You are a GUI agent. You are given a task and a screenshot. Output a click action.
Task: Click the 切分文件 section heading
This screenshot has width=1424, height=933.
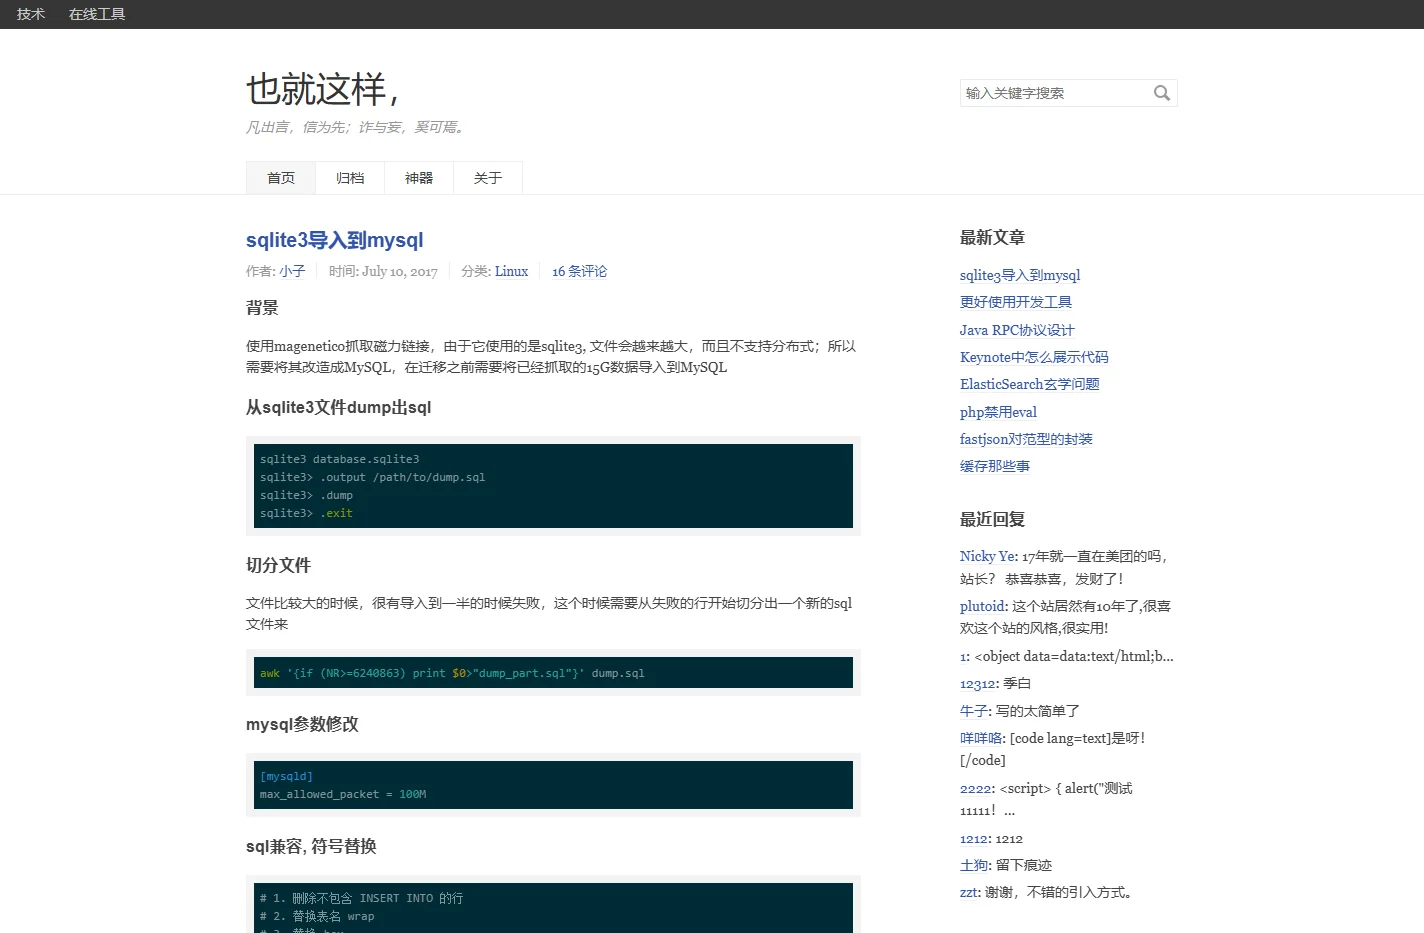[x=278, y=565]
